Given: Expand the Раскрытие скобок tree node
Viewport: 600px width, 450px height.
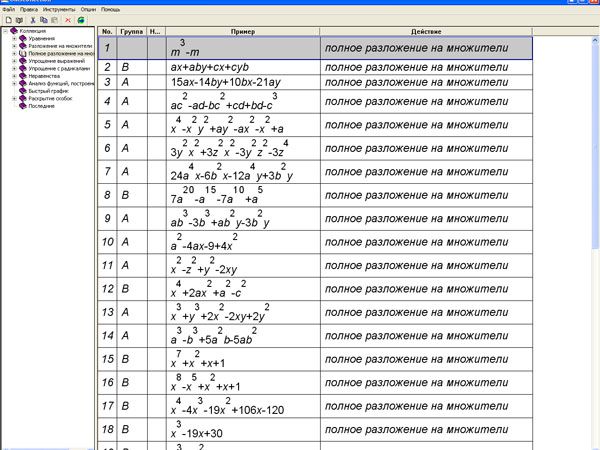Looking at the screenshot, I should [14, 98].
